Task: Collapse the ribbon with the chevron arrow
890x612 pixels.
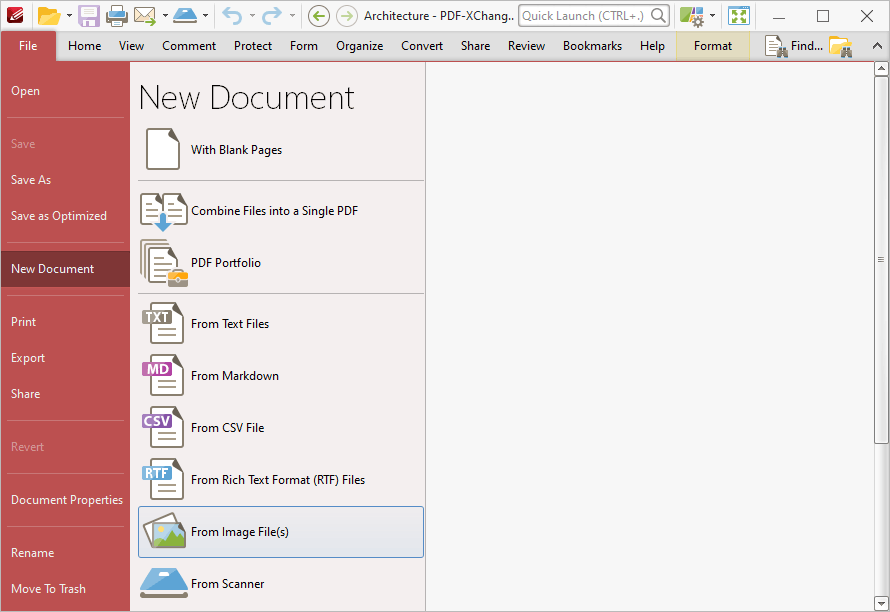Action: [x=877, y=45]
